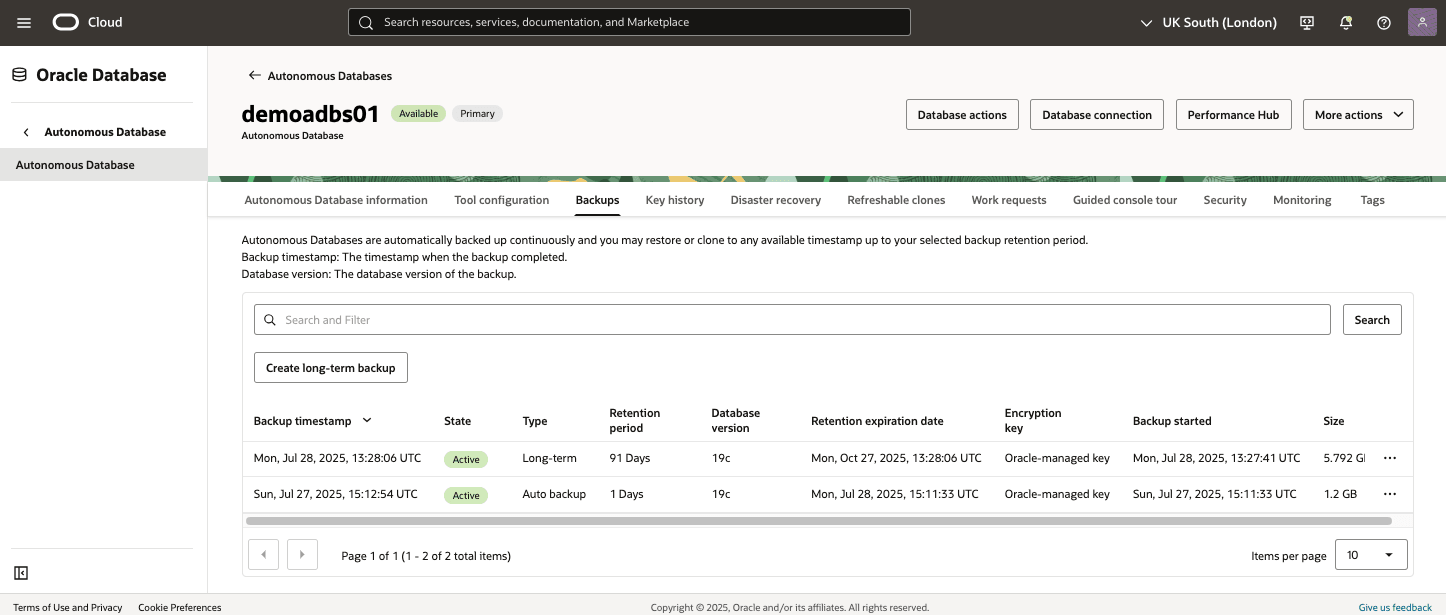The width and height of the screenshot is (1446, 615).
Task: Switch to the Disaster recovery tab
Action: (x=776, y=200)
